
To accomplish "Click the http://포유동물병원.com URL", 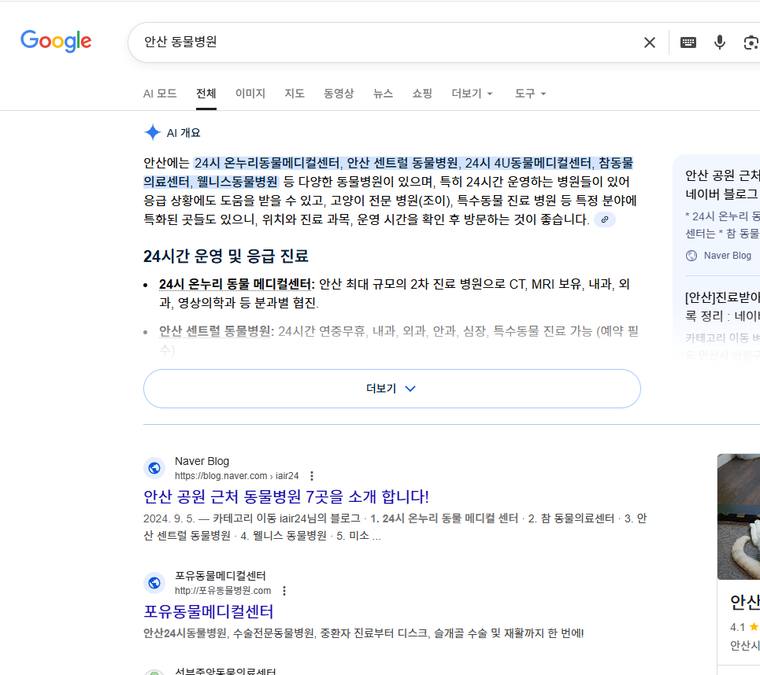I will [x=223, y=591].
